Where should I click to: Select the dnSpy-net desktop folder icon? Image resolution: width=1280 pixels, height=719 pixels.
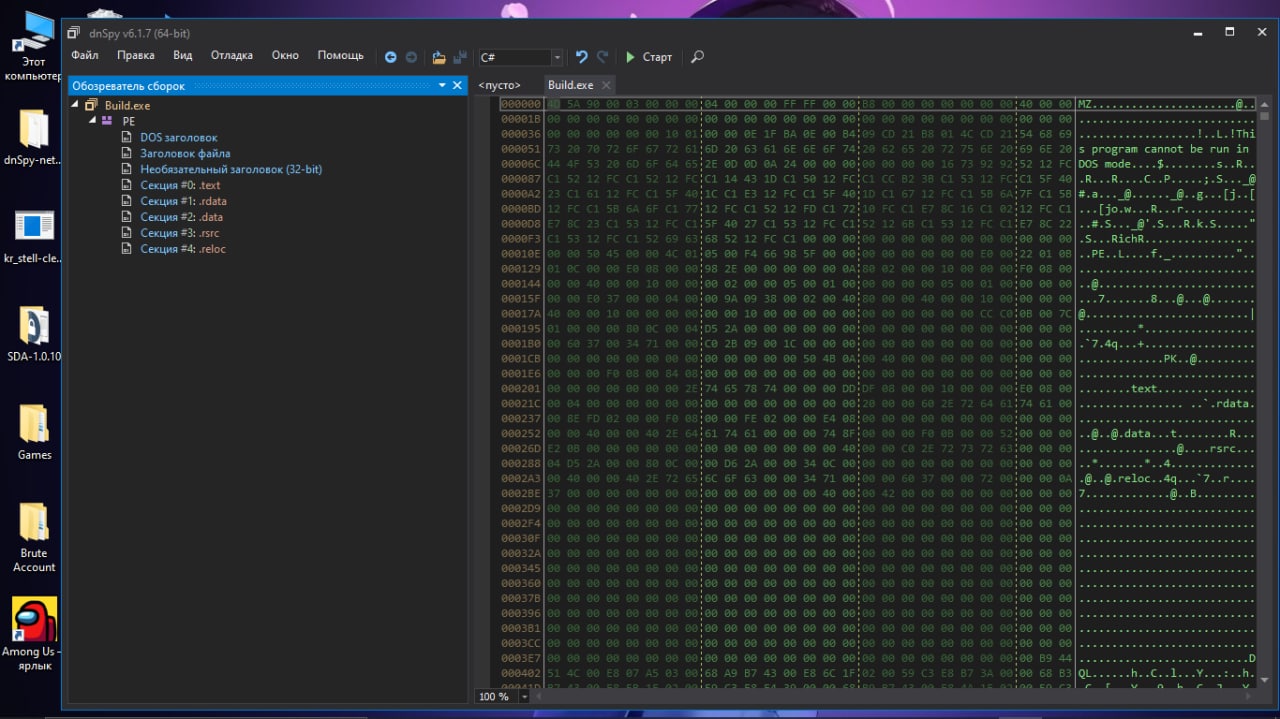(x=33, y=137)
